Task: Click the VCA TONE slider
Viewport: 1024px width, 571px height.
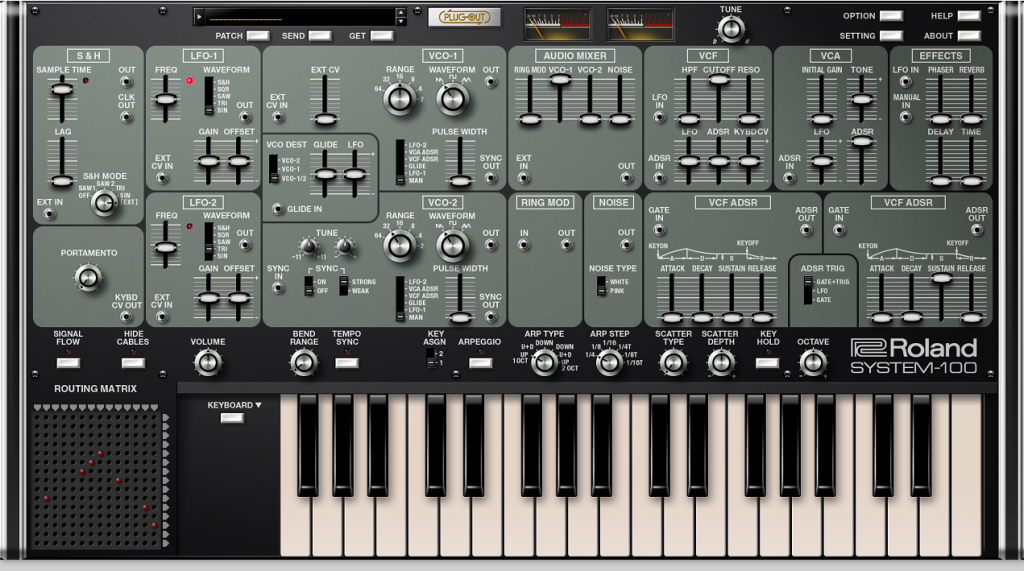Action: click(x=861, y=99)
